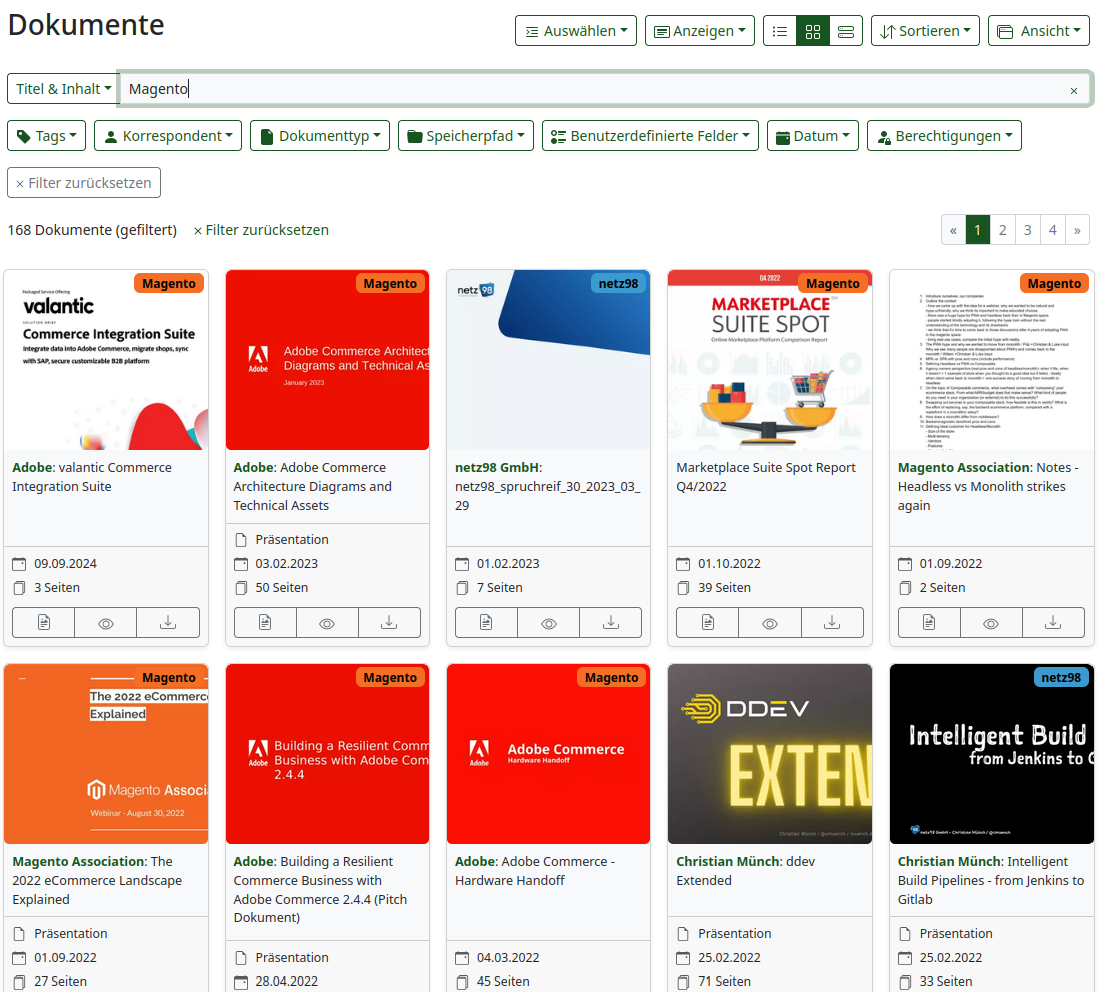The image size is (1103, 992).
Task: Click Filter zurücksetzen link beside document count
Action: click(x=261, y=230)
